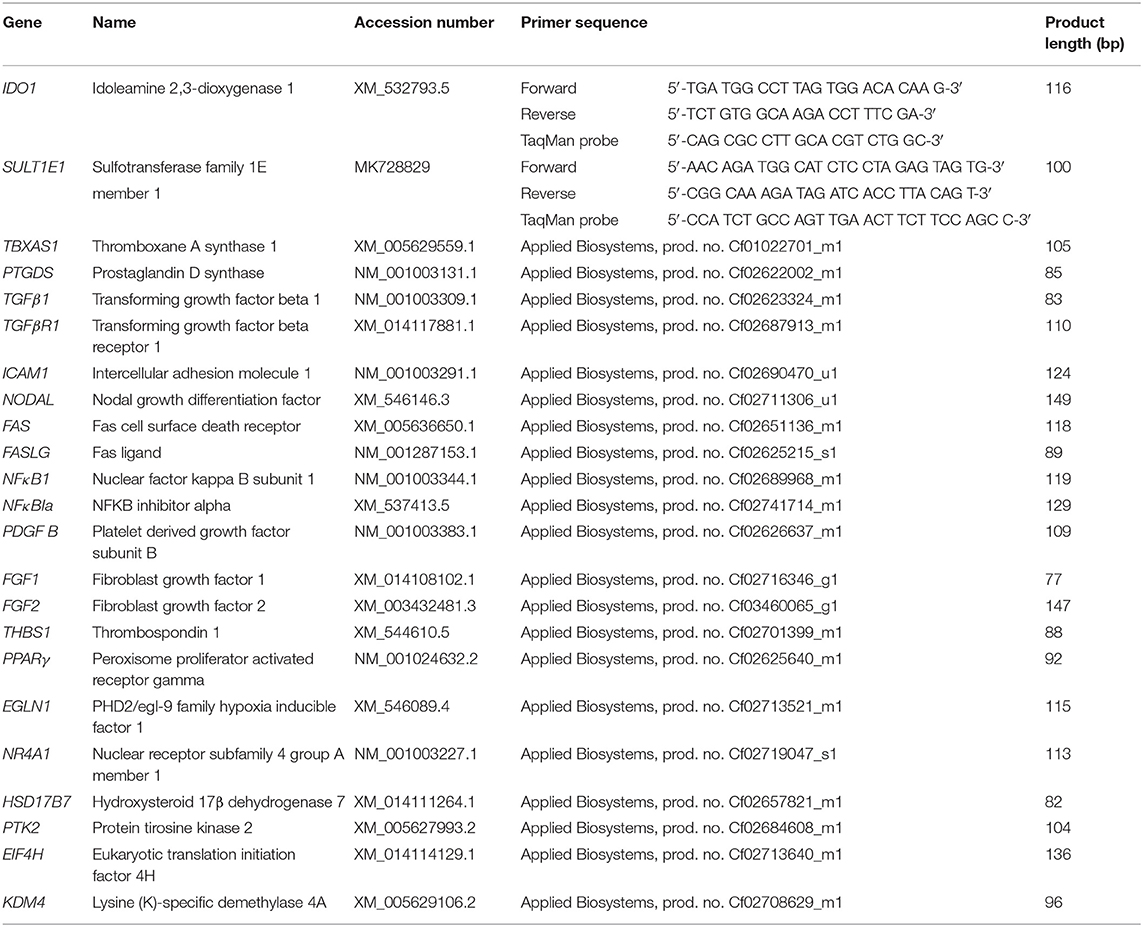
Task: Click accession MK728829
Action: (x=391, y=167)
